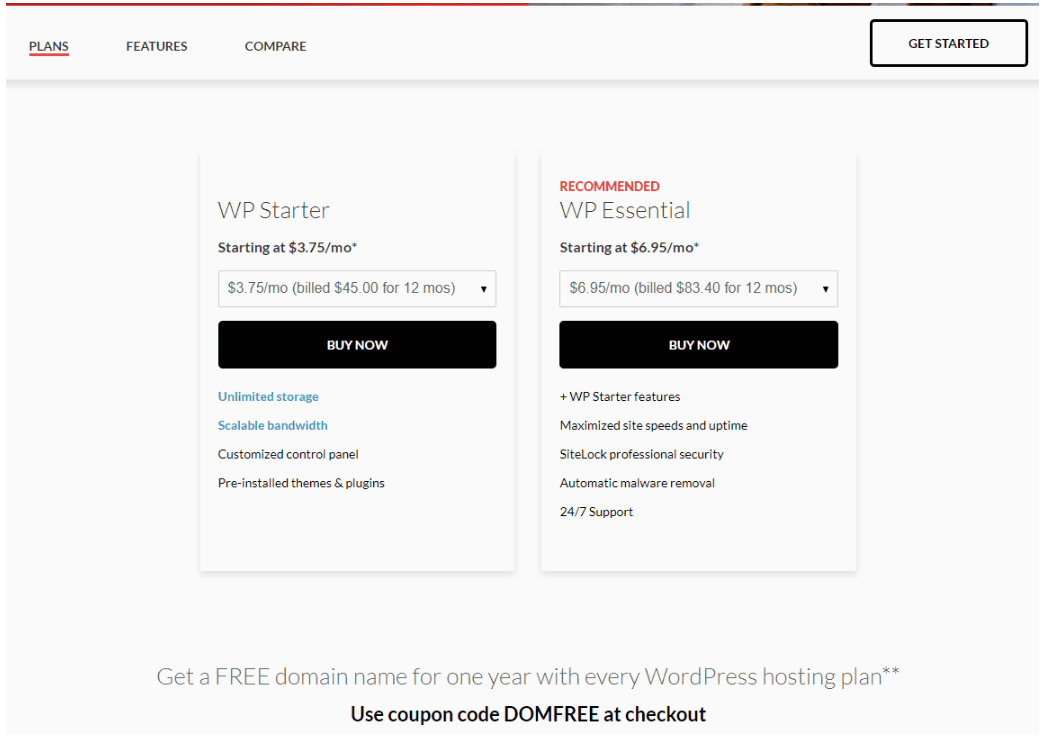The height and width of the screenshot is (739, 1043).
Task: Open WP Essential billing term dropdown
Action: coord(698,288)
